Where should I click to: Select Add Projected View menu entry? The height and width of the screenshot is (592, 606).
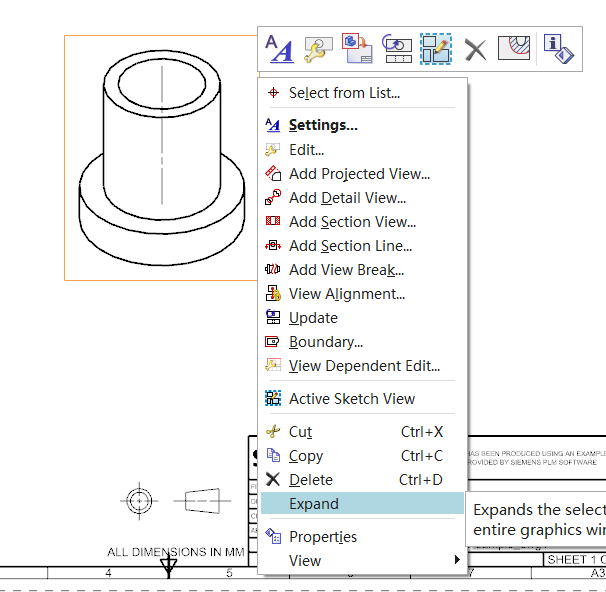[x=359, y=174]
